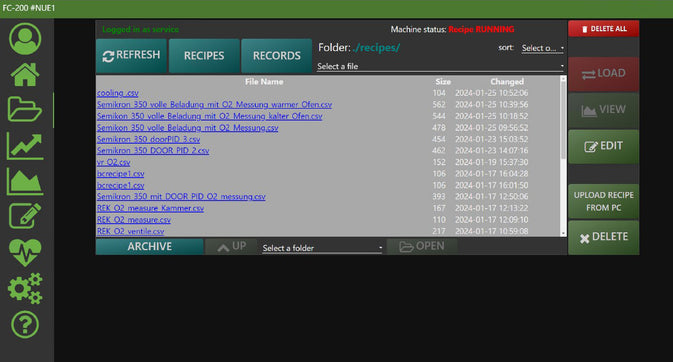
Task: Click the ARCHIVE button
Action: point(149,246)
